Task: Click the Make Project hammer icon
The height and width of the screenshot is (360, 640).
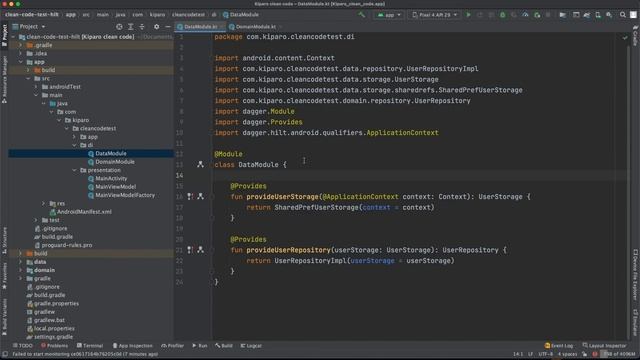Action: point(361,15)
